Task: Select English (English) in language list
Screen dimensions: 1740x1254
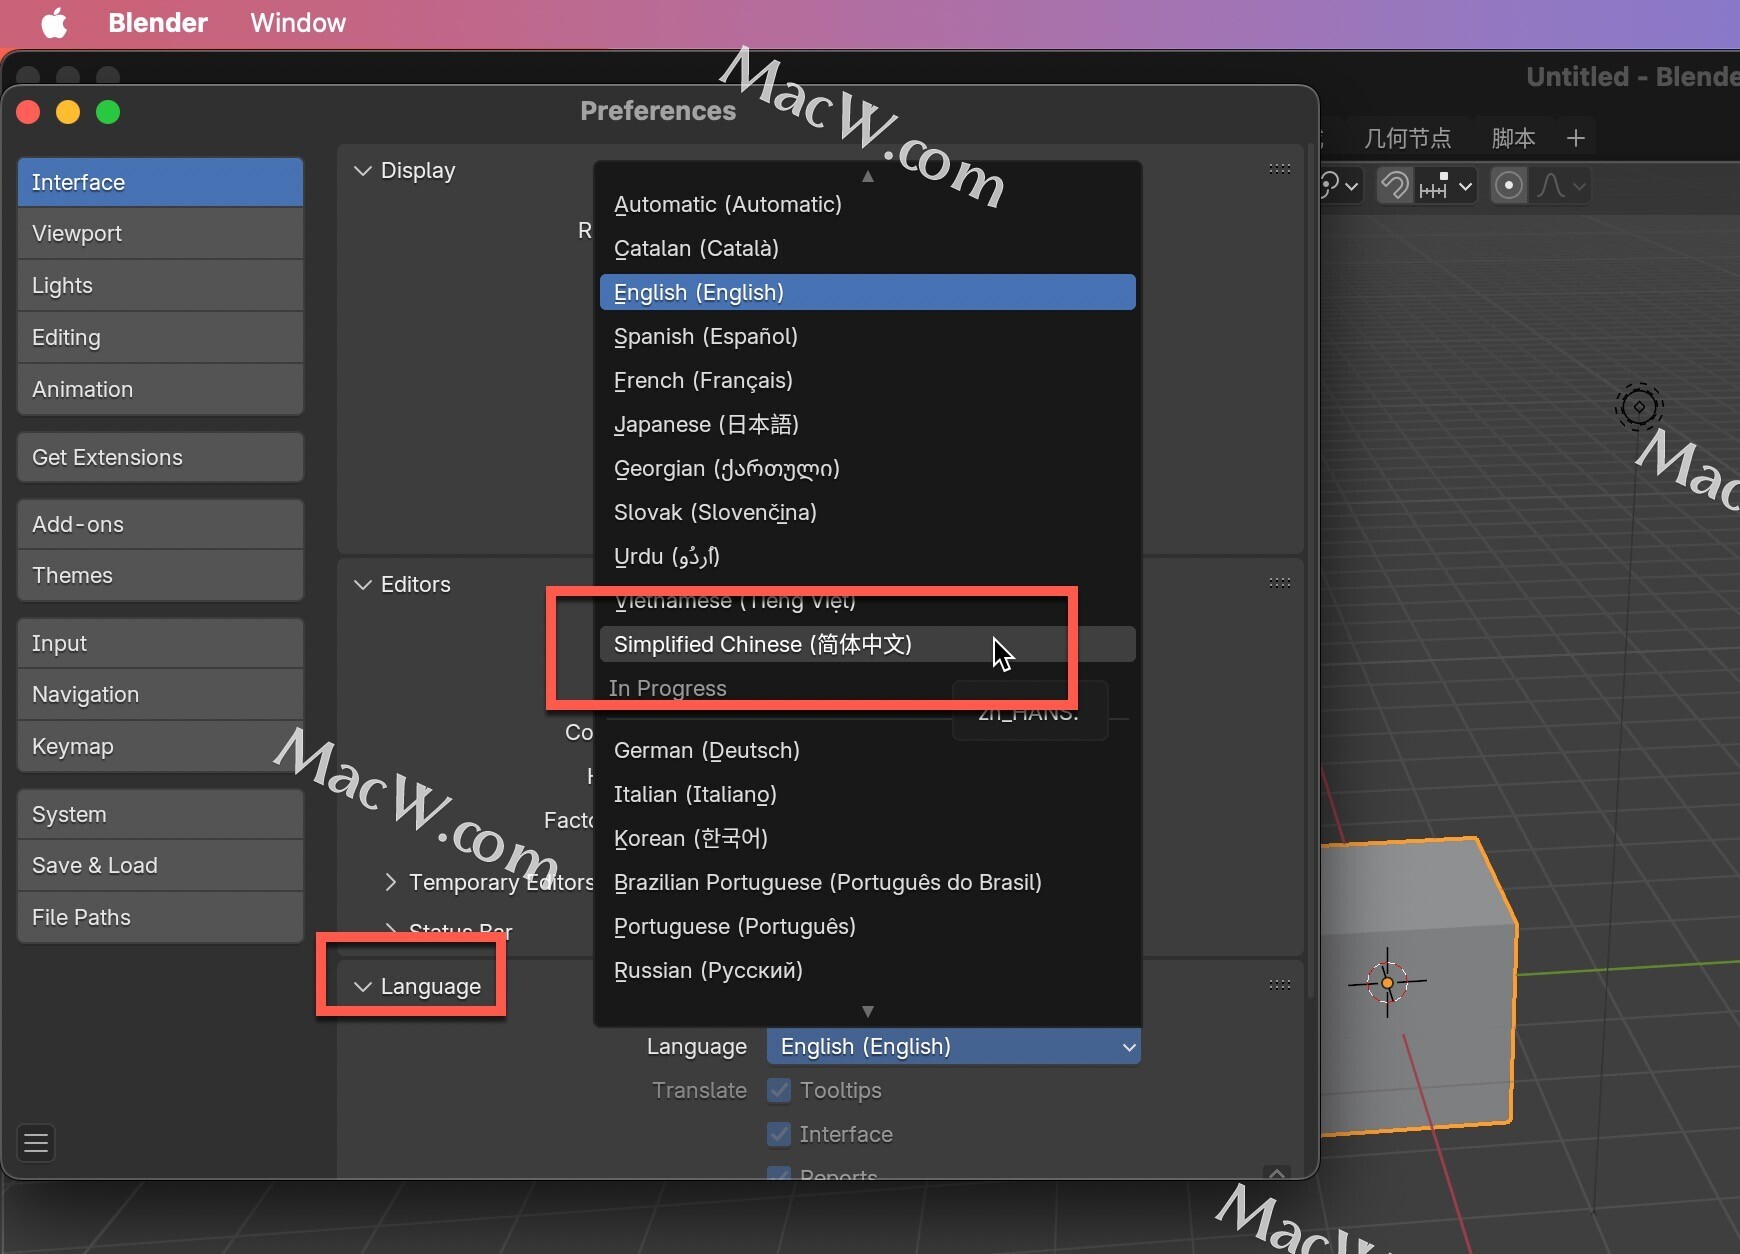Action: coord(868,292)
